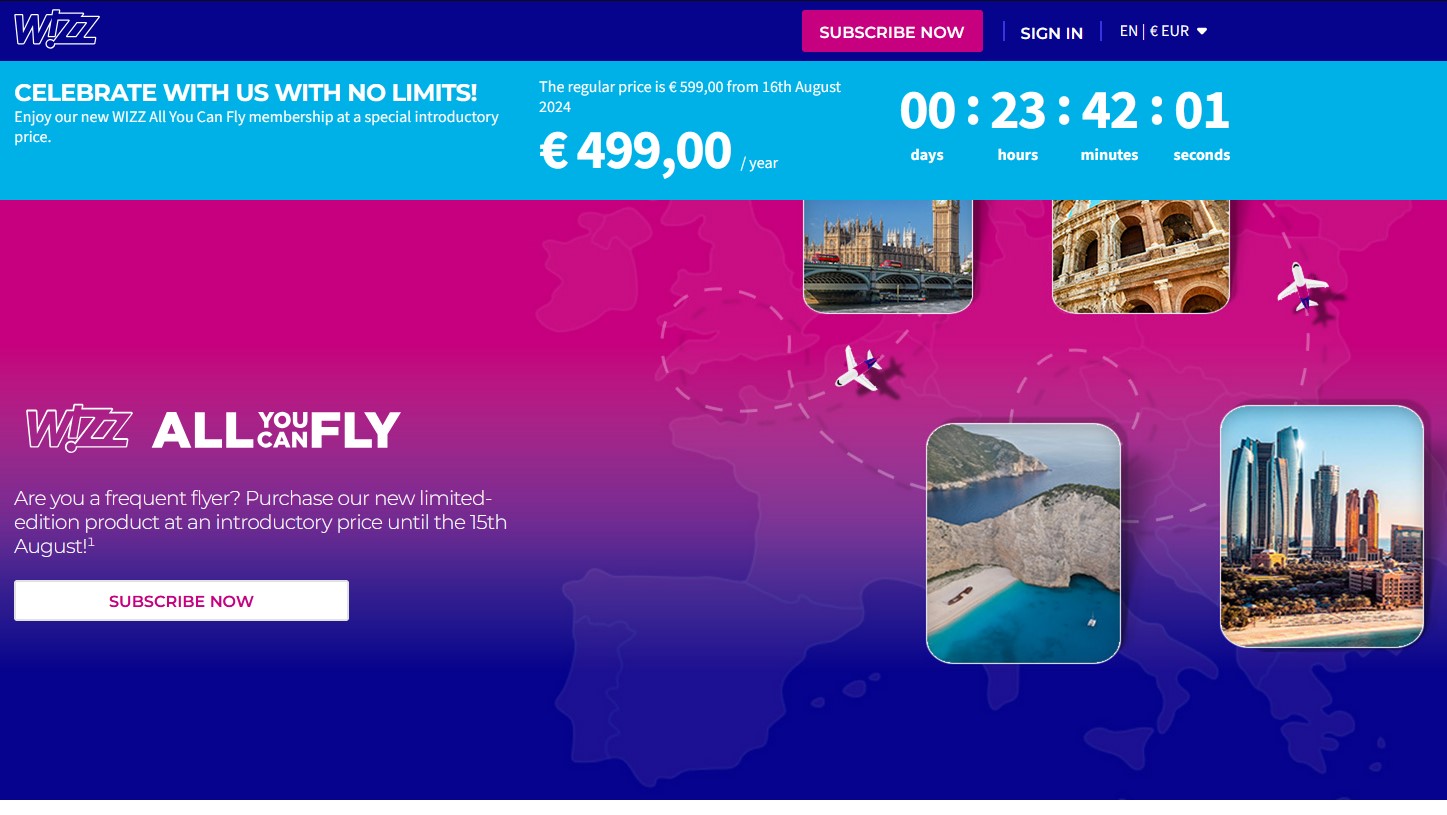Click the airplane icon near the London photo
This screenshot has width=1447, height=815.
tap(859, 367)
